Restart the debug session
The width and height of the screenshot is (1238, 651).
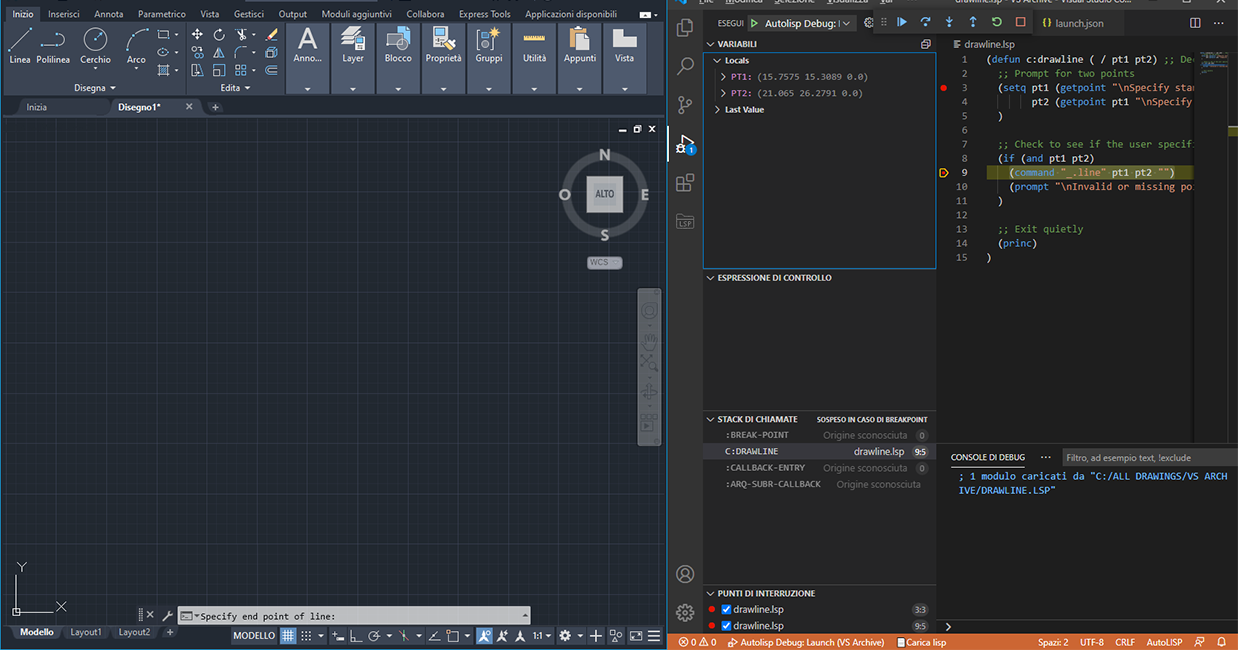point(996,22)
